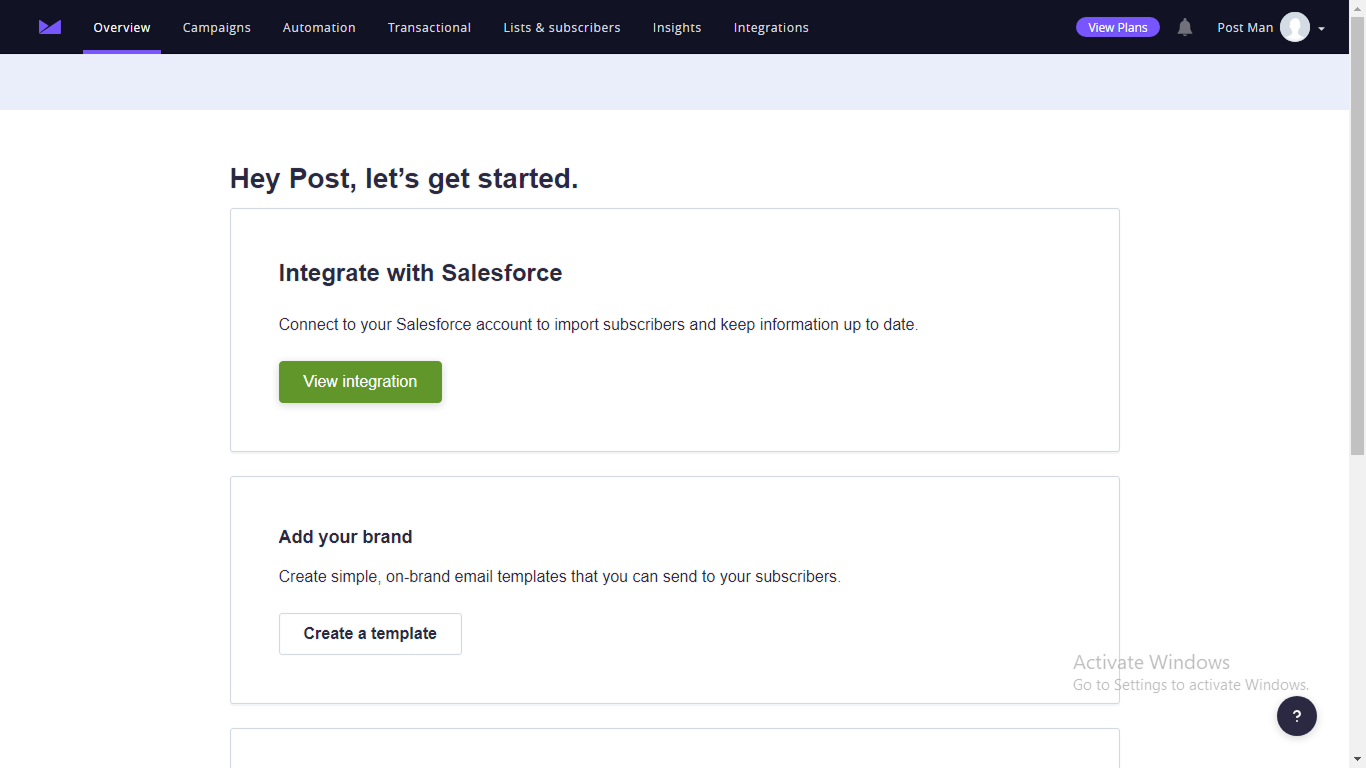The width and height of the screenshot is (1366, 768).
Task: Click the 'Integrate with Salesforce' heading
Action: tap(420, 273)
